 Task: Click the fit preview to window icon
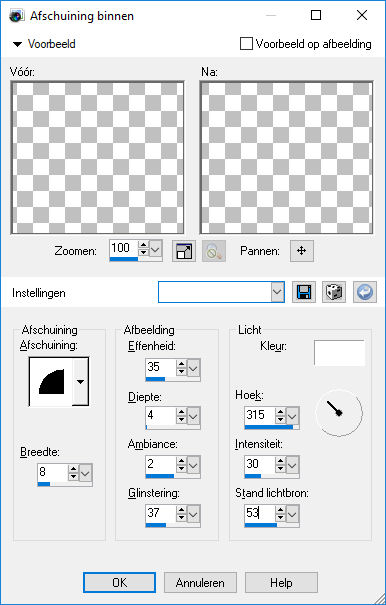click(184, 251)
